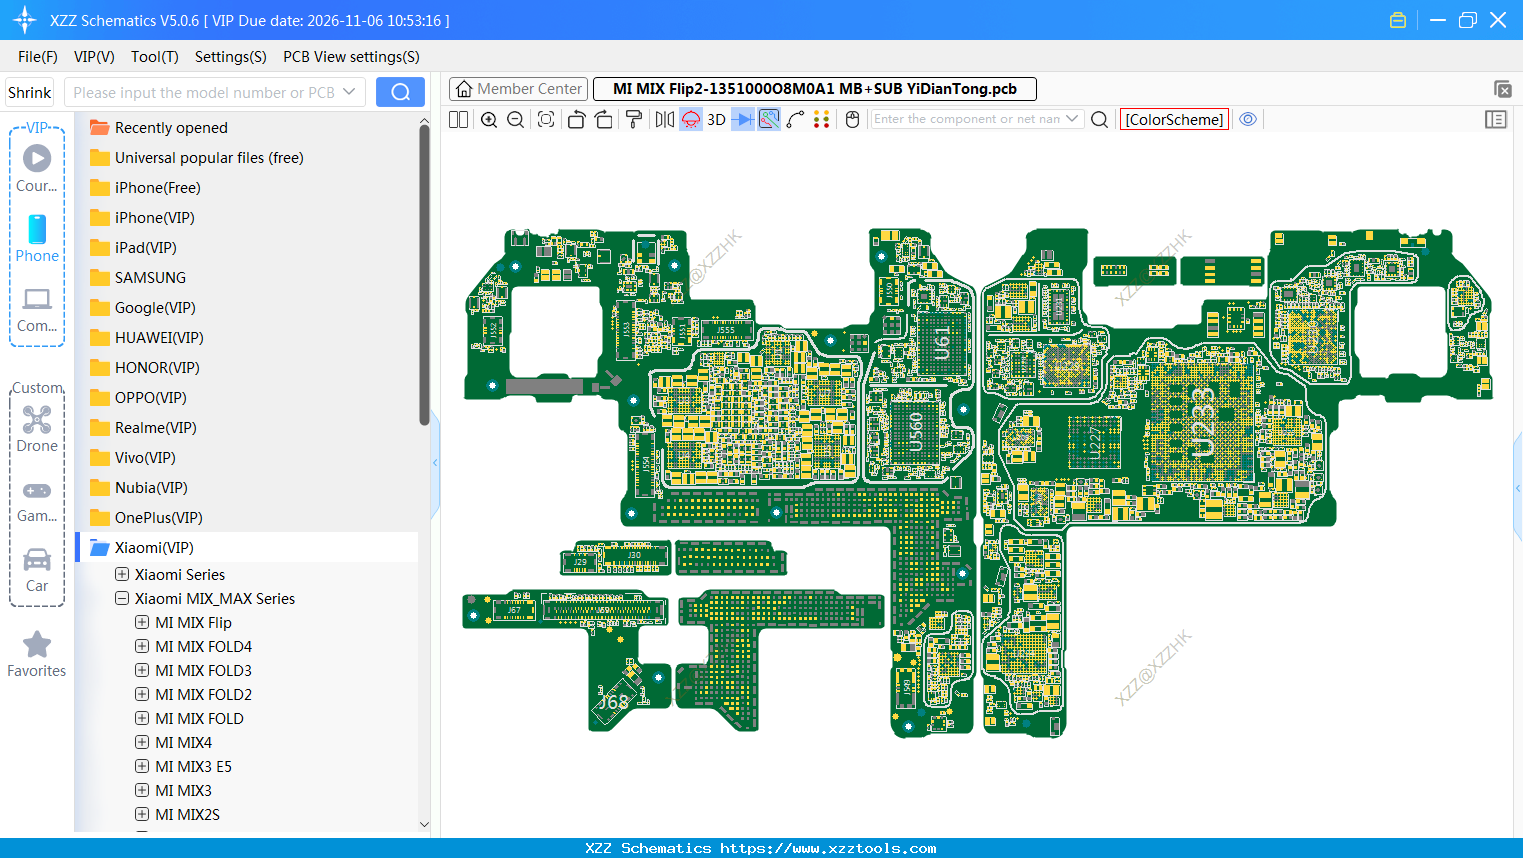Open the Tool menu
This screenshot has width=1523, height=858.
coord(155,57)
